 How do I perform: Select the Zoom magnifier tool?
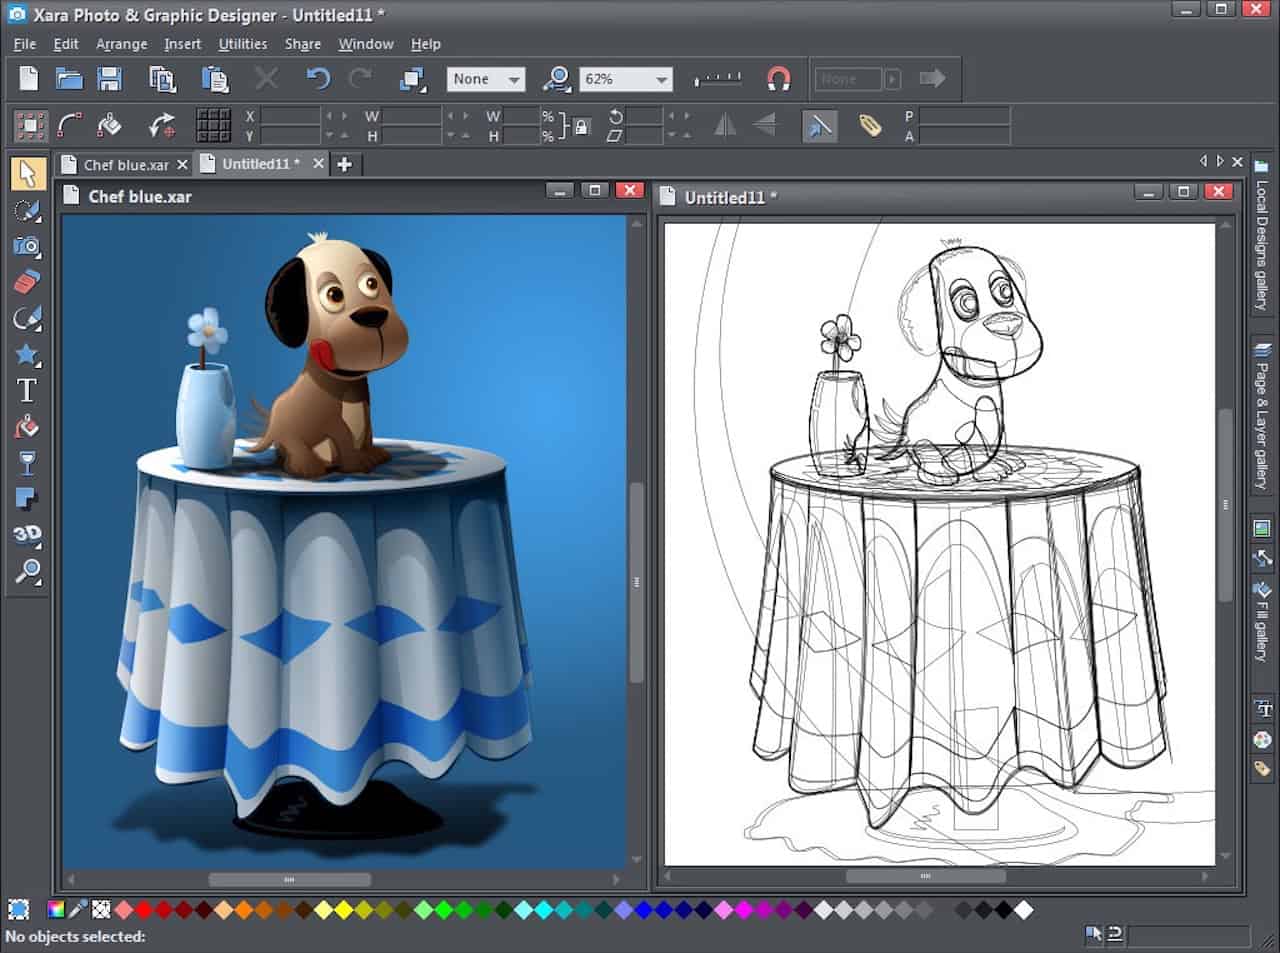click(x=27, y=572)
